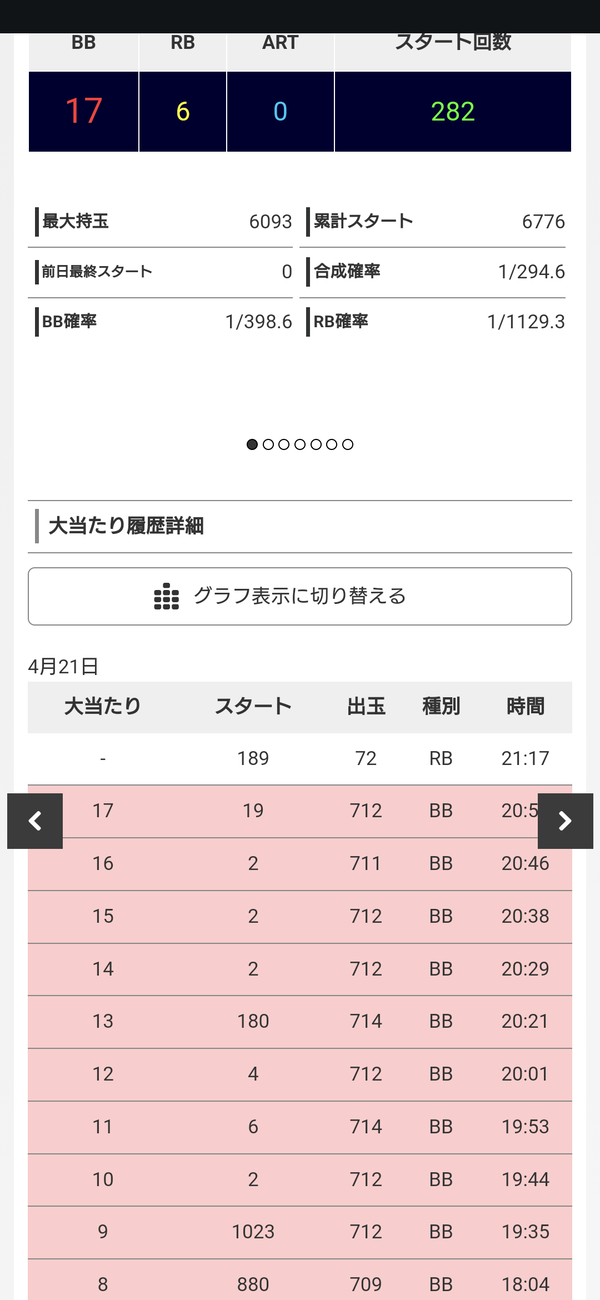The height and width of the screenshot is (1300, 600).
Task: Select the second pagination dot
Action: pyautogui.click(x=268, y=445)
